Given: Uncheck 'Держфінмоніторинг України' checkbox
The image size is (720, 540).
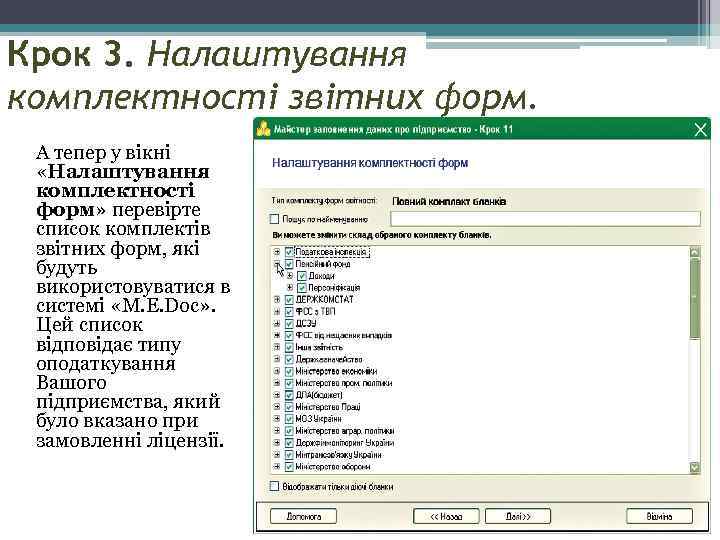Looking at the screenshot, I should 289,443.
